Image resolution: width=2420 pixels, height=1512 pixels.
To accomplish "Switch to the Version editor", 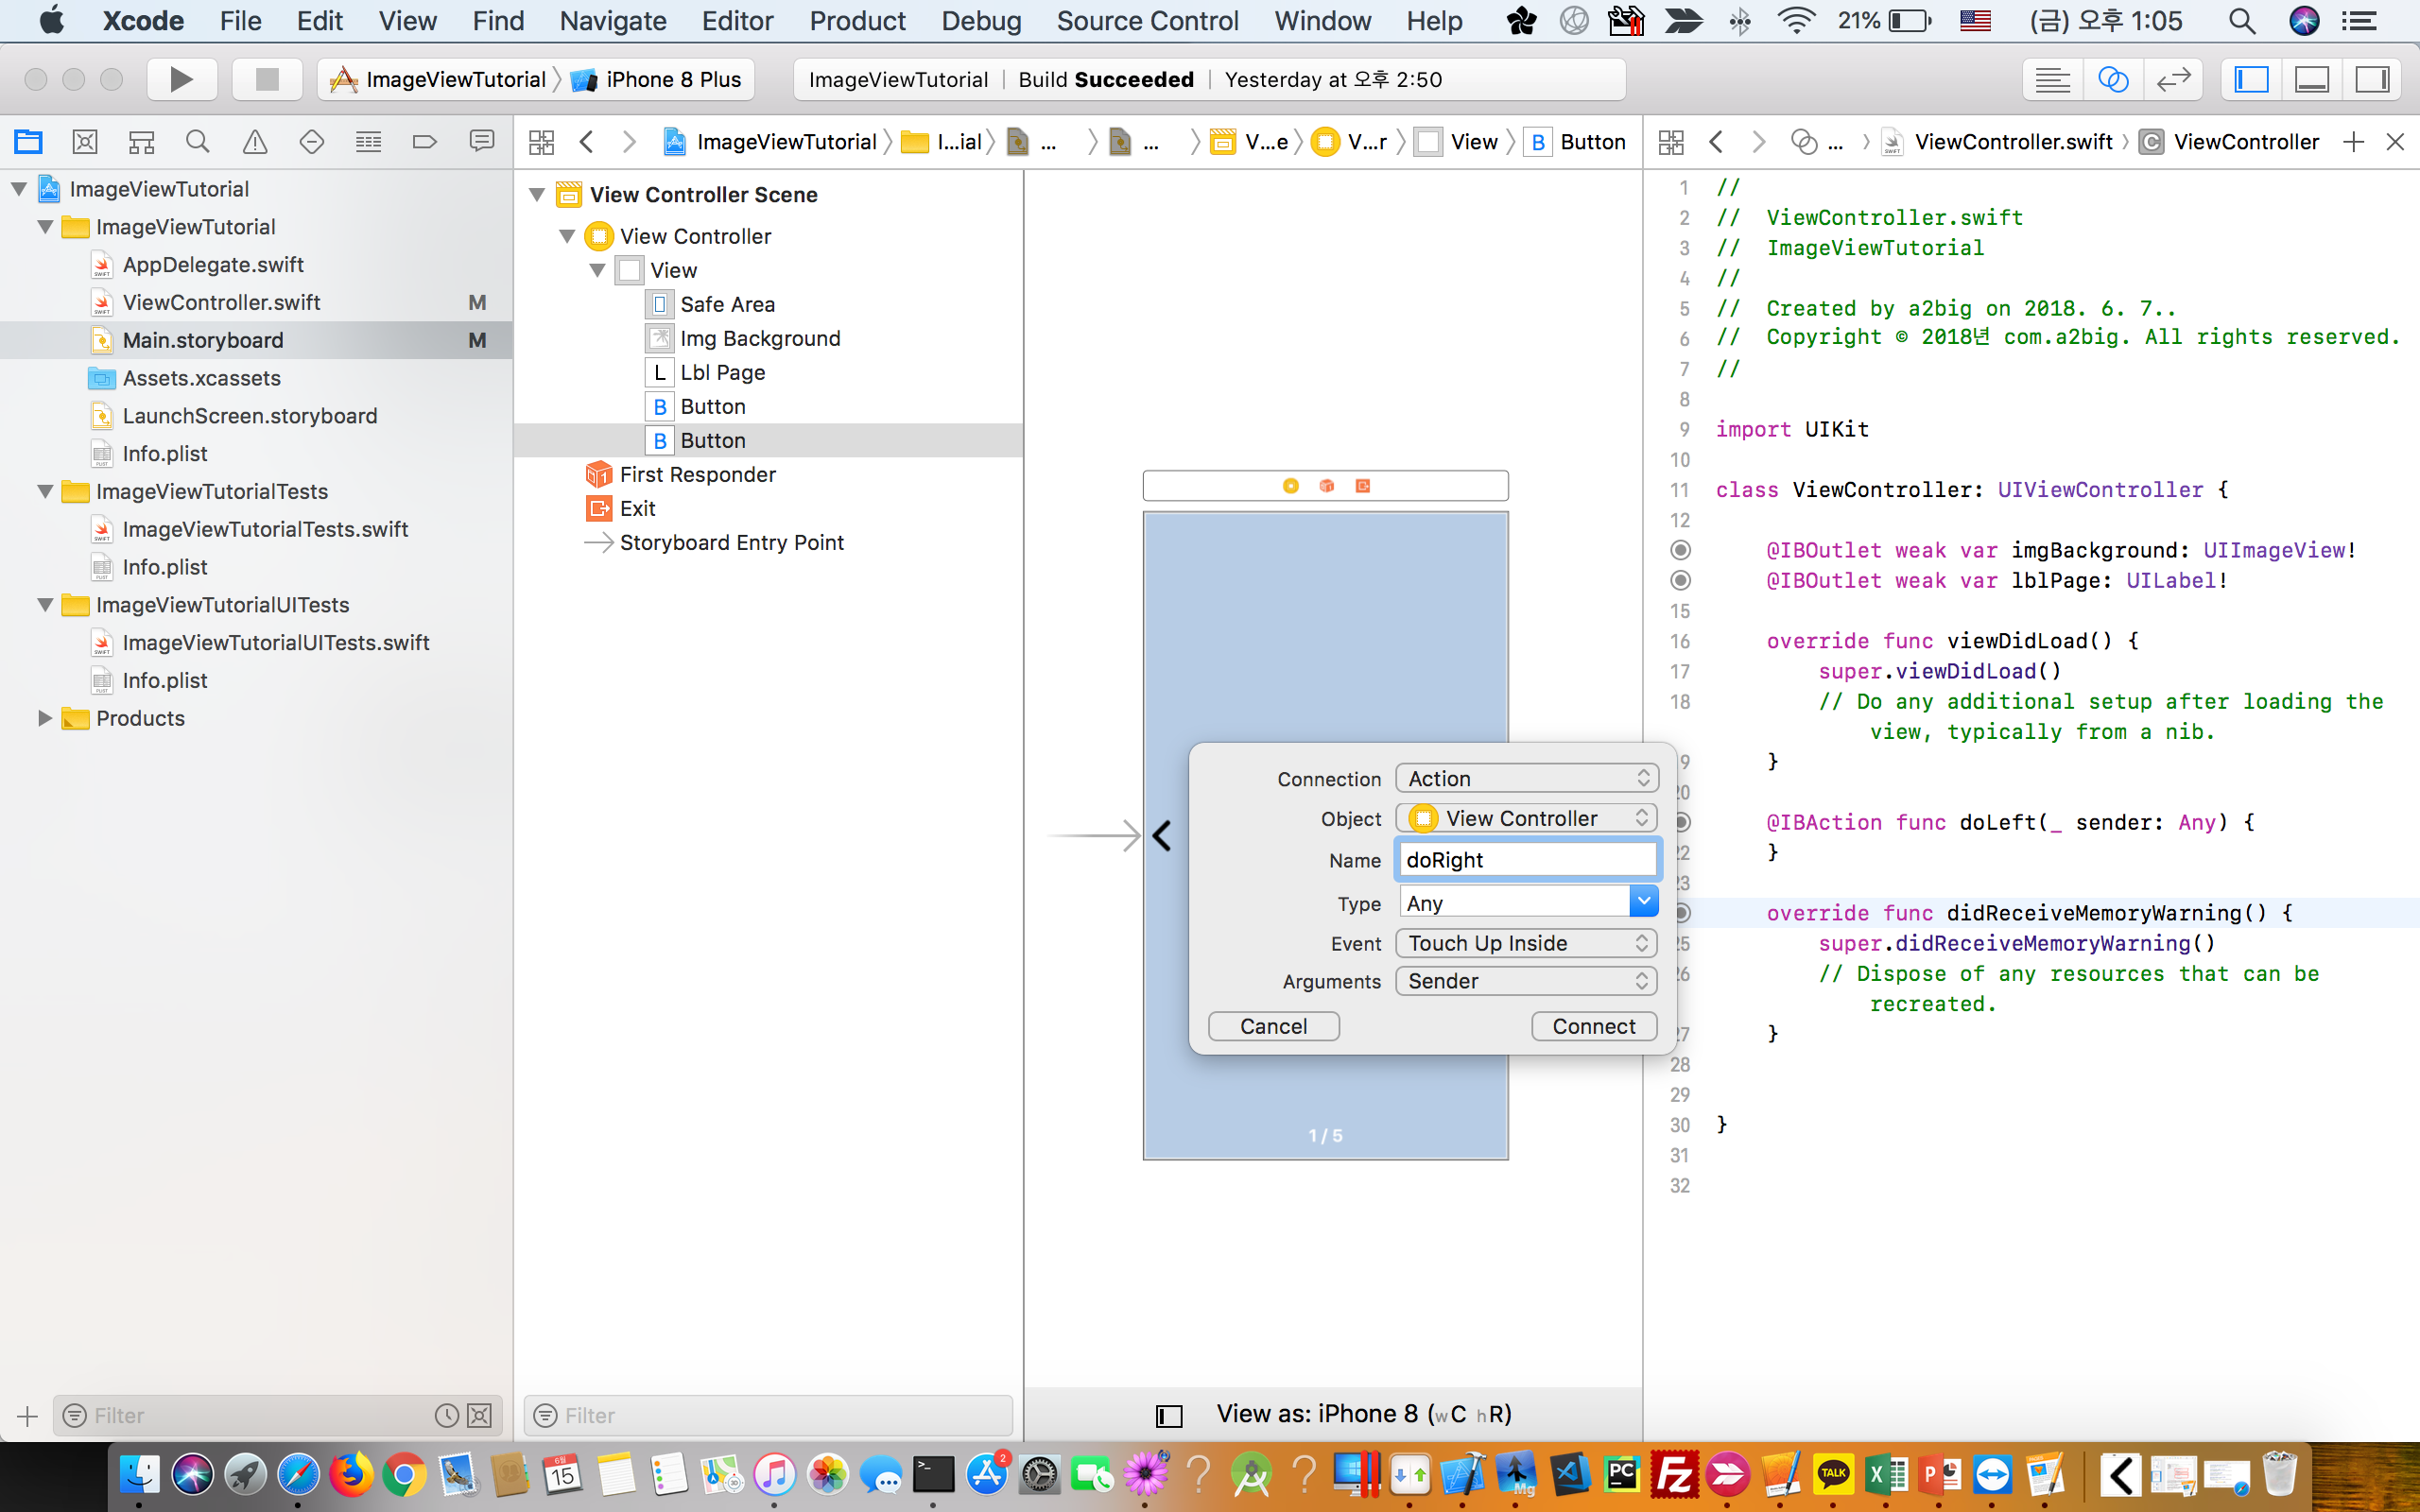I will click(2173, 79).
